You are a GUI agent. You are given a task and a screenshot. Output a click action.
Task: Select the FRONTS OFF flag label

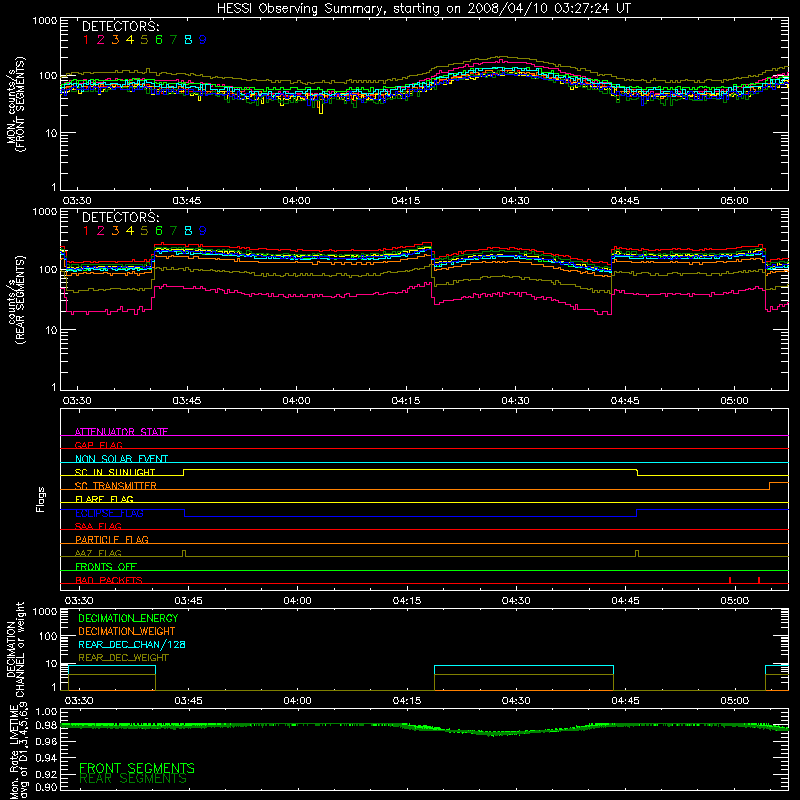pos(106,566)
